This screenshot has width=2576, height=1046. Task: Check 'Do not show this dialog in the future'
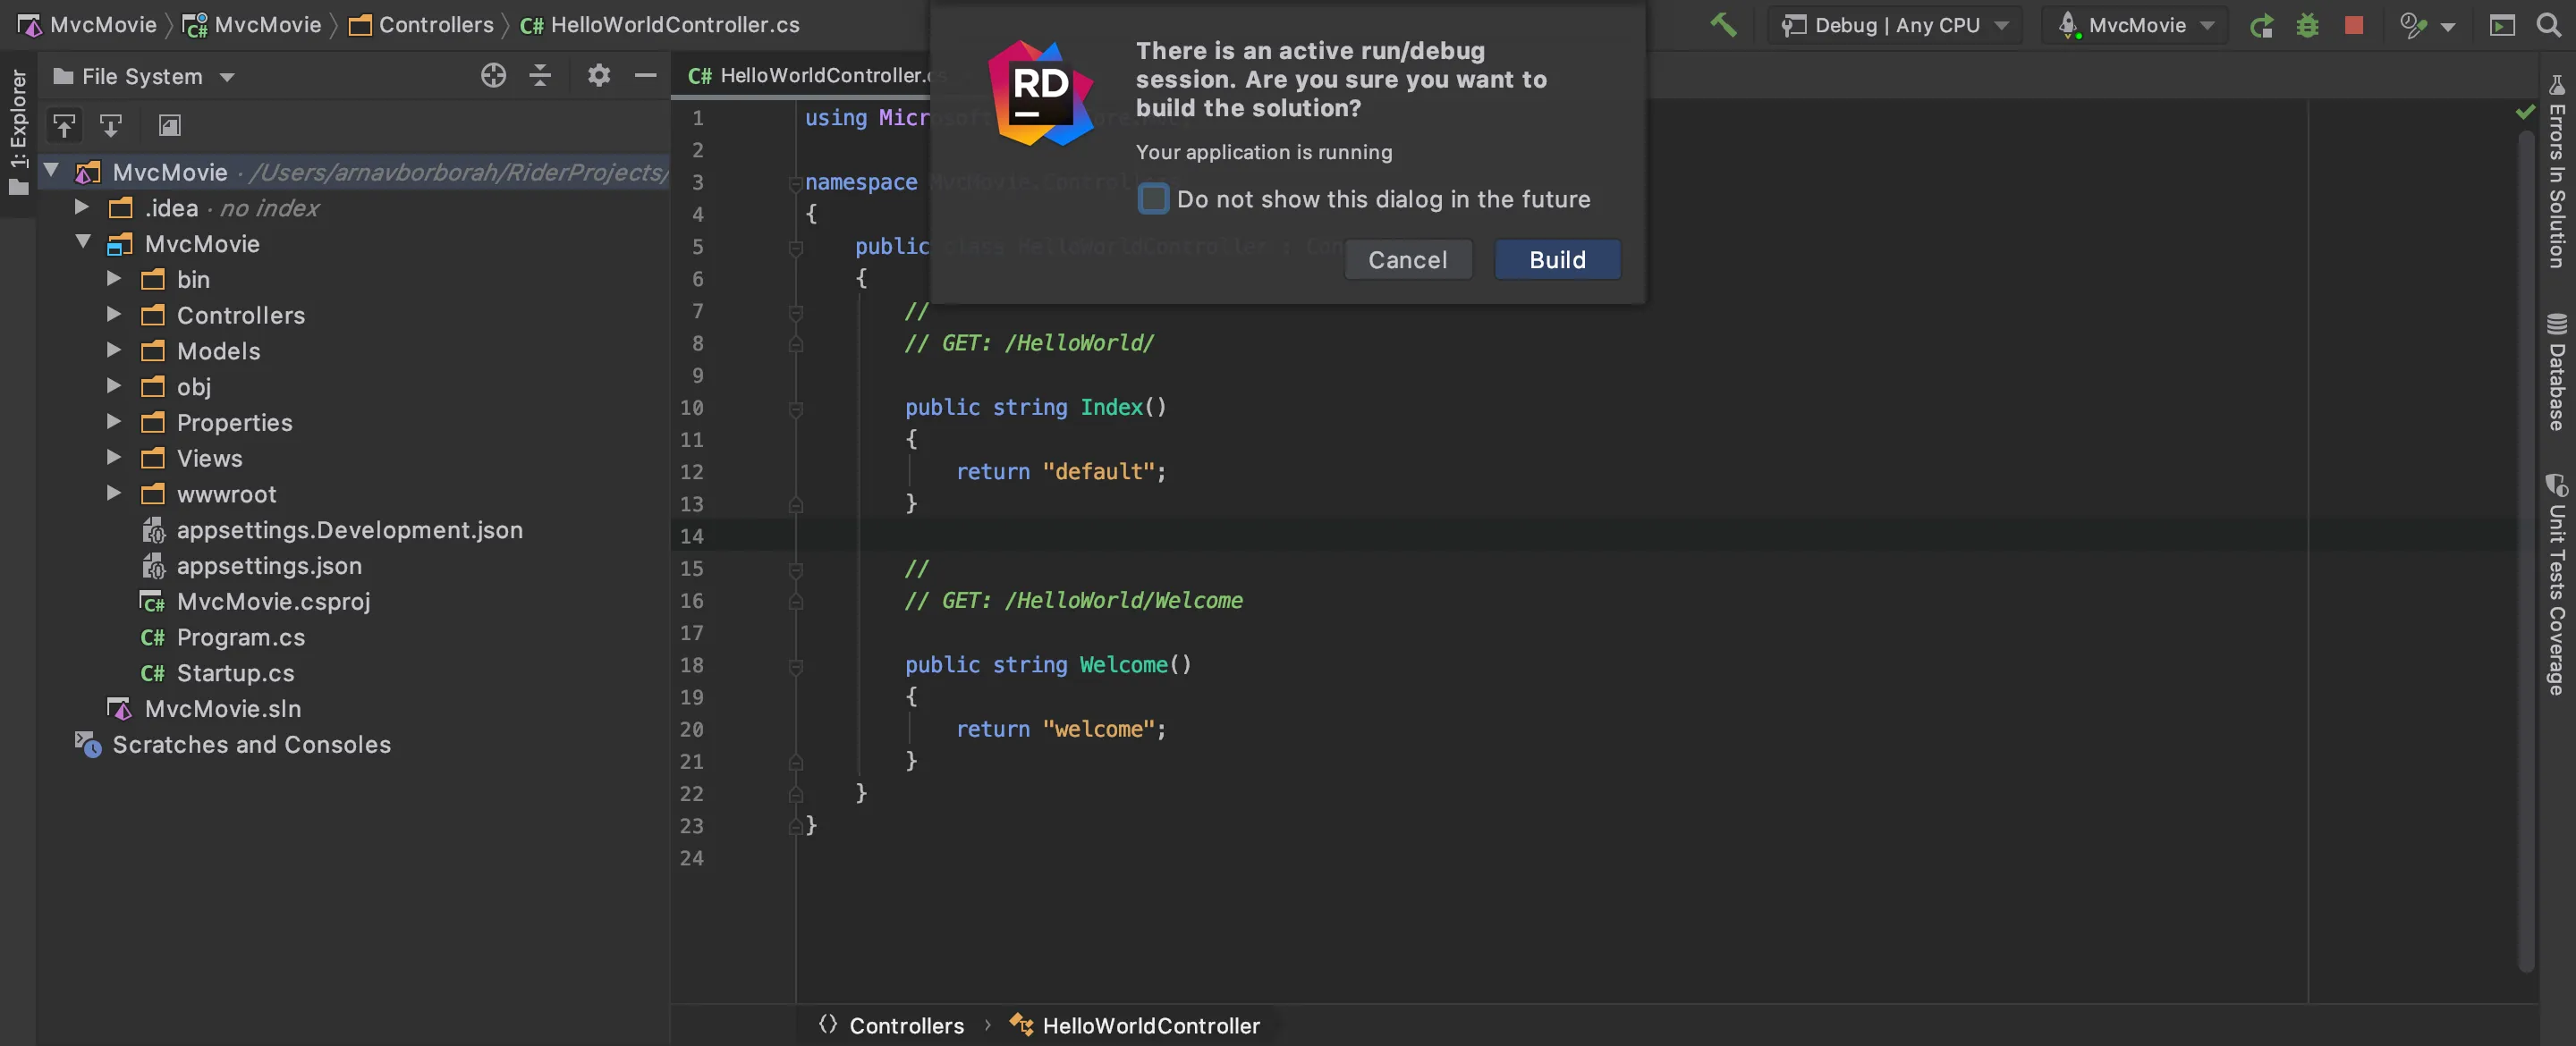pos(1153,199)
